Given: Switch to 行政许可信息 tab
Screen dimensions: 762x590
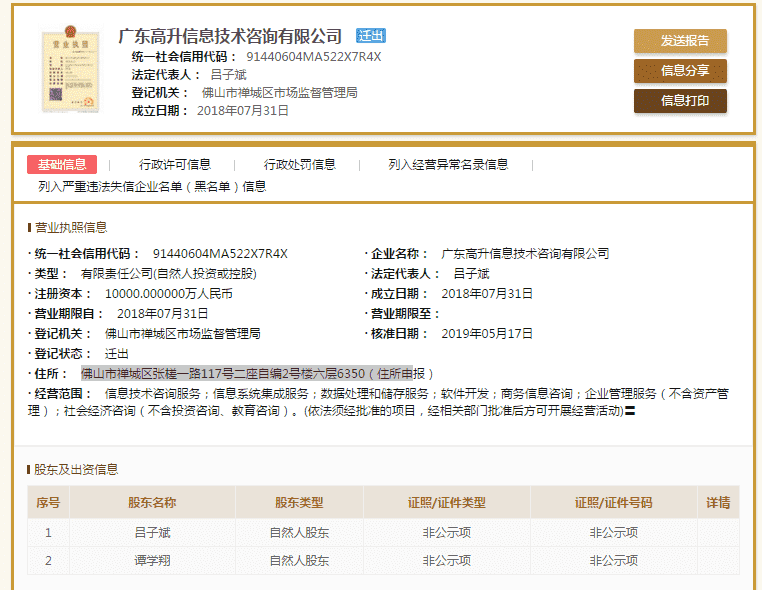Looking at the screenshot, I should click(x=174, y=165).
